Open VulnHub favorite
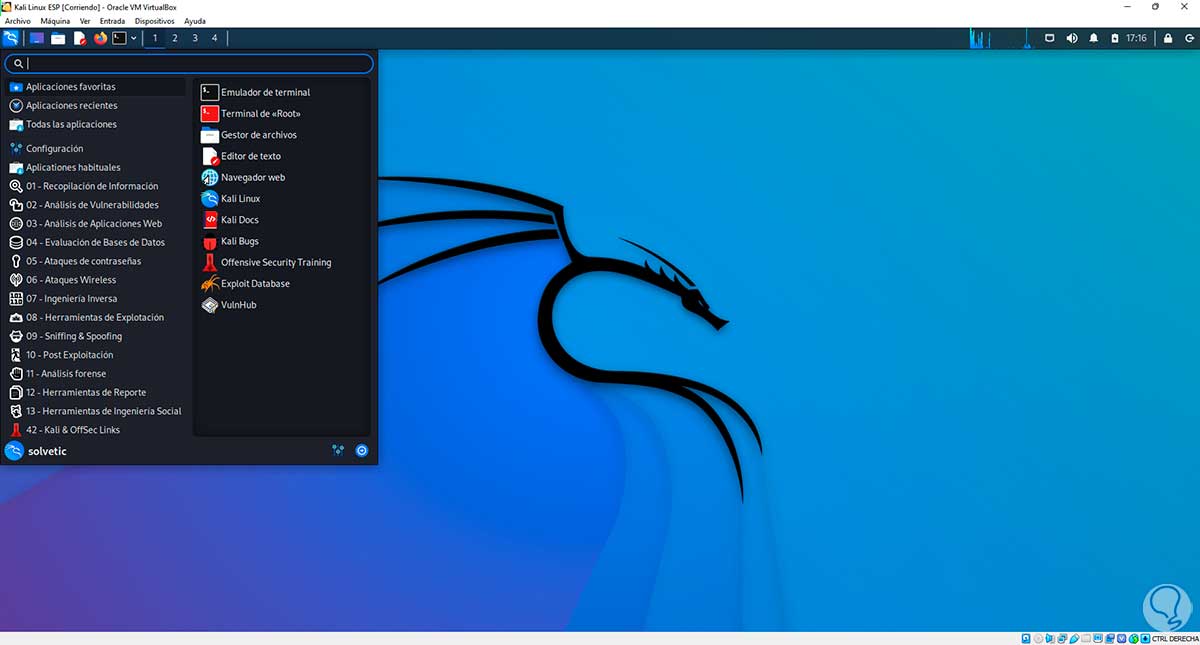 (x=283, y=305)
